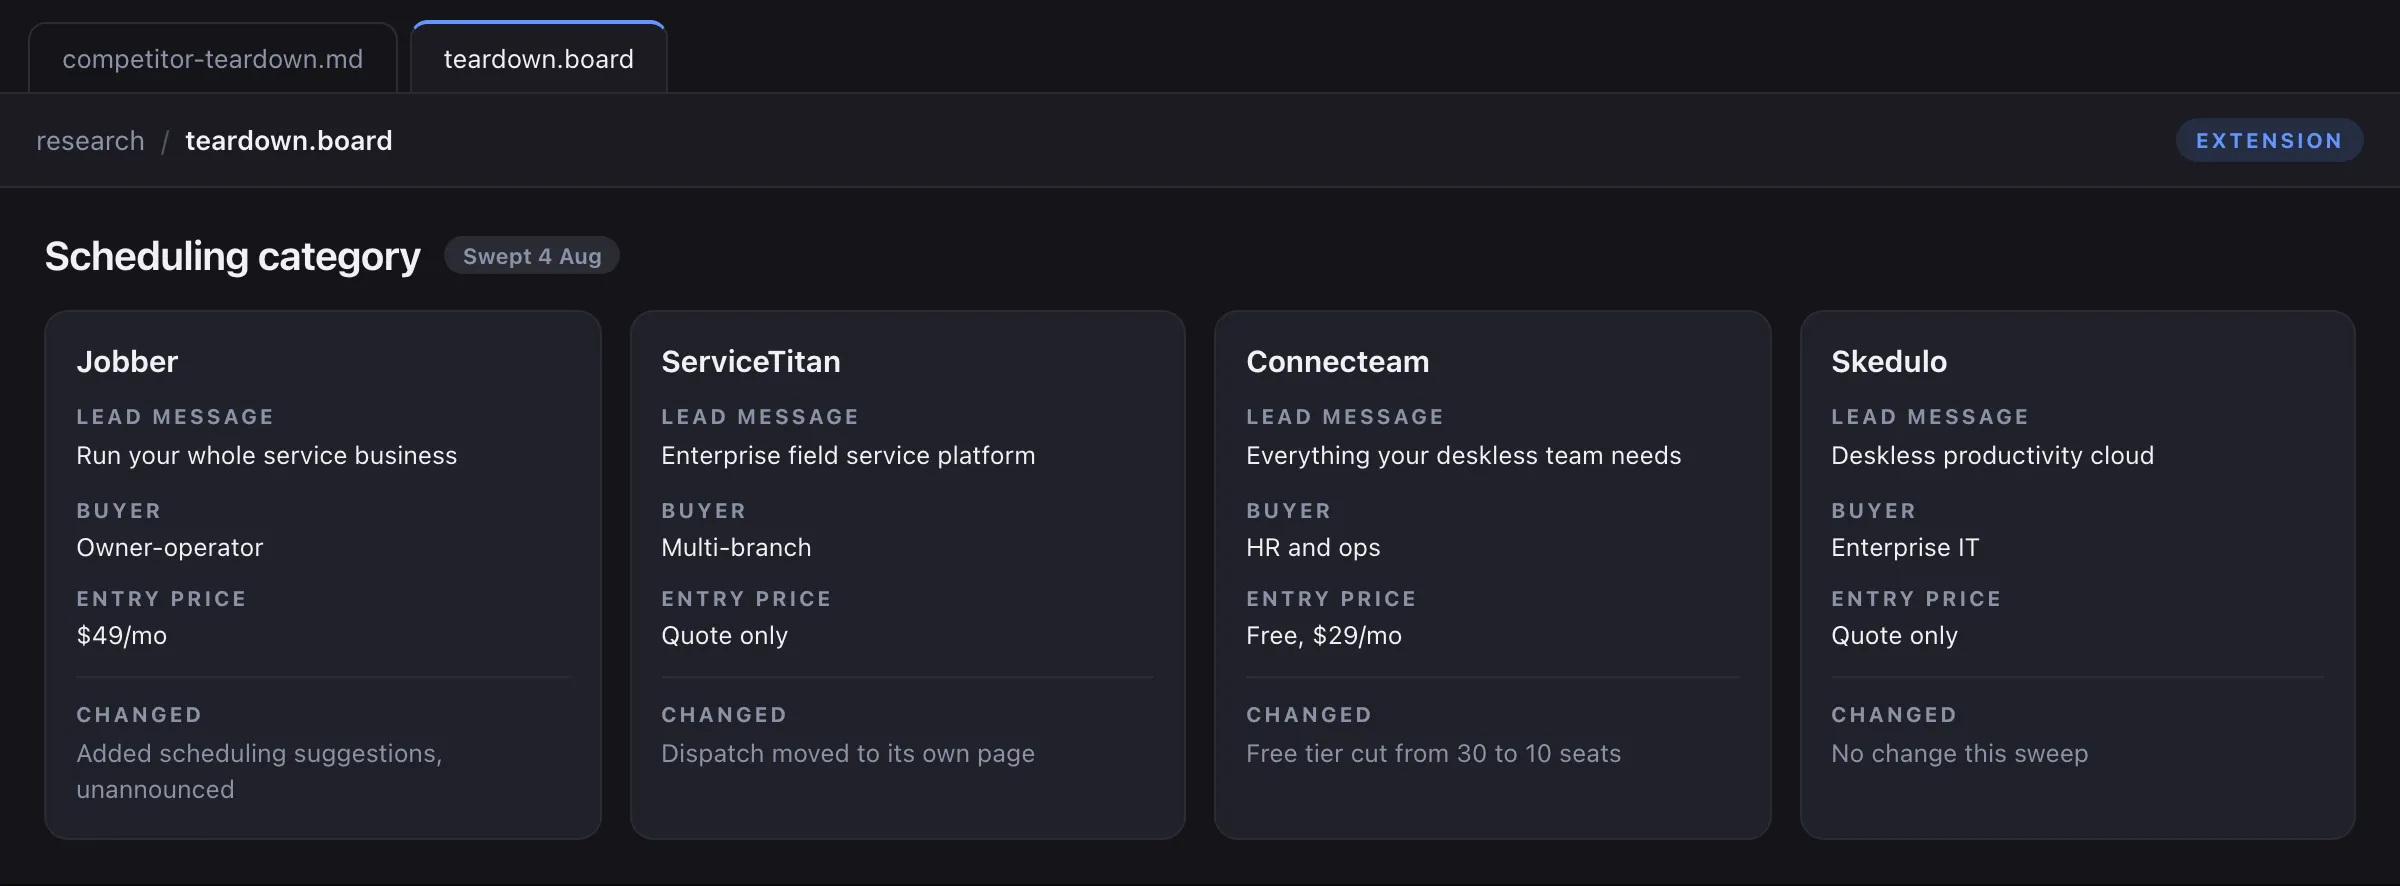The width and height of the screenshot is (2400, 886).
Task: Click the EXTENSION badge
Action: pos(2269,141)
